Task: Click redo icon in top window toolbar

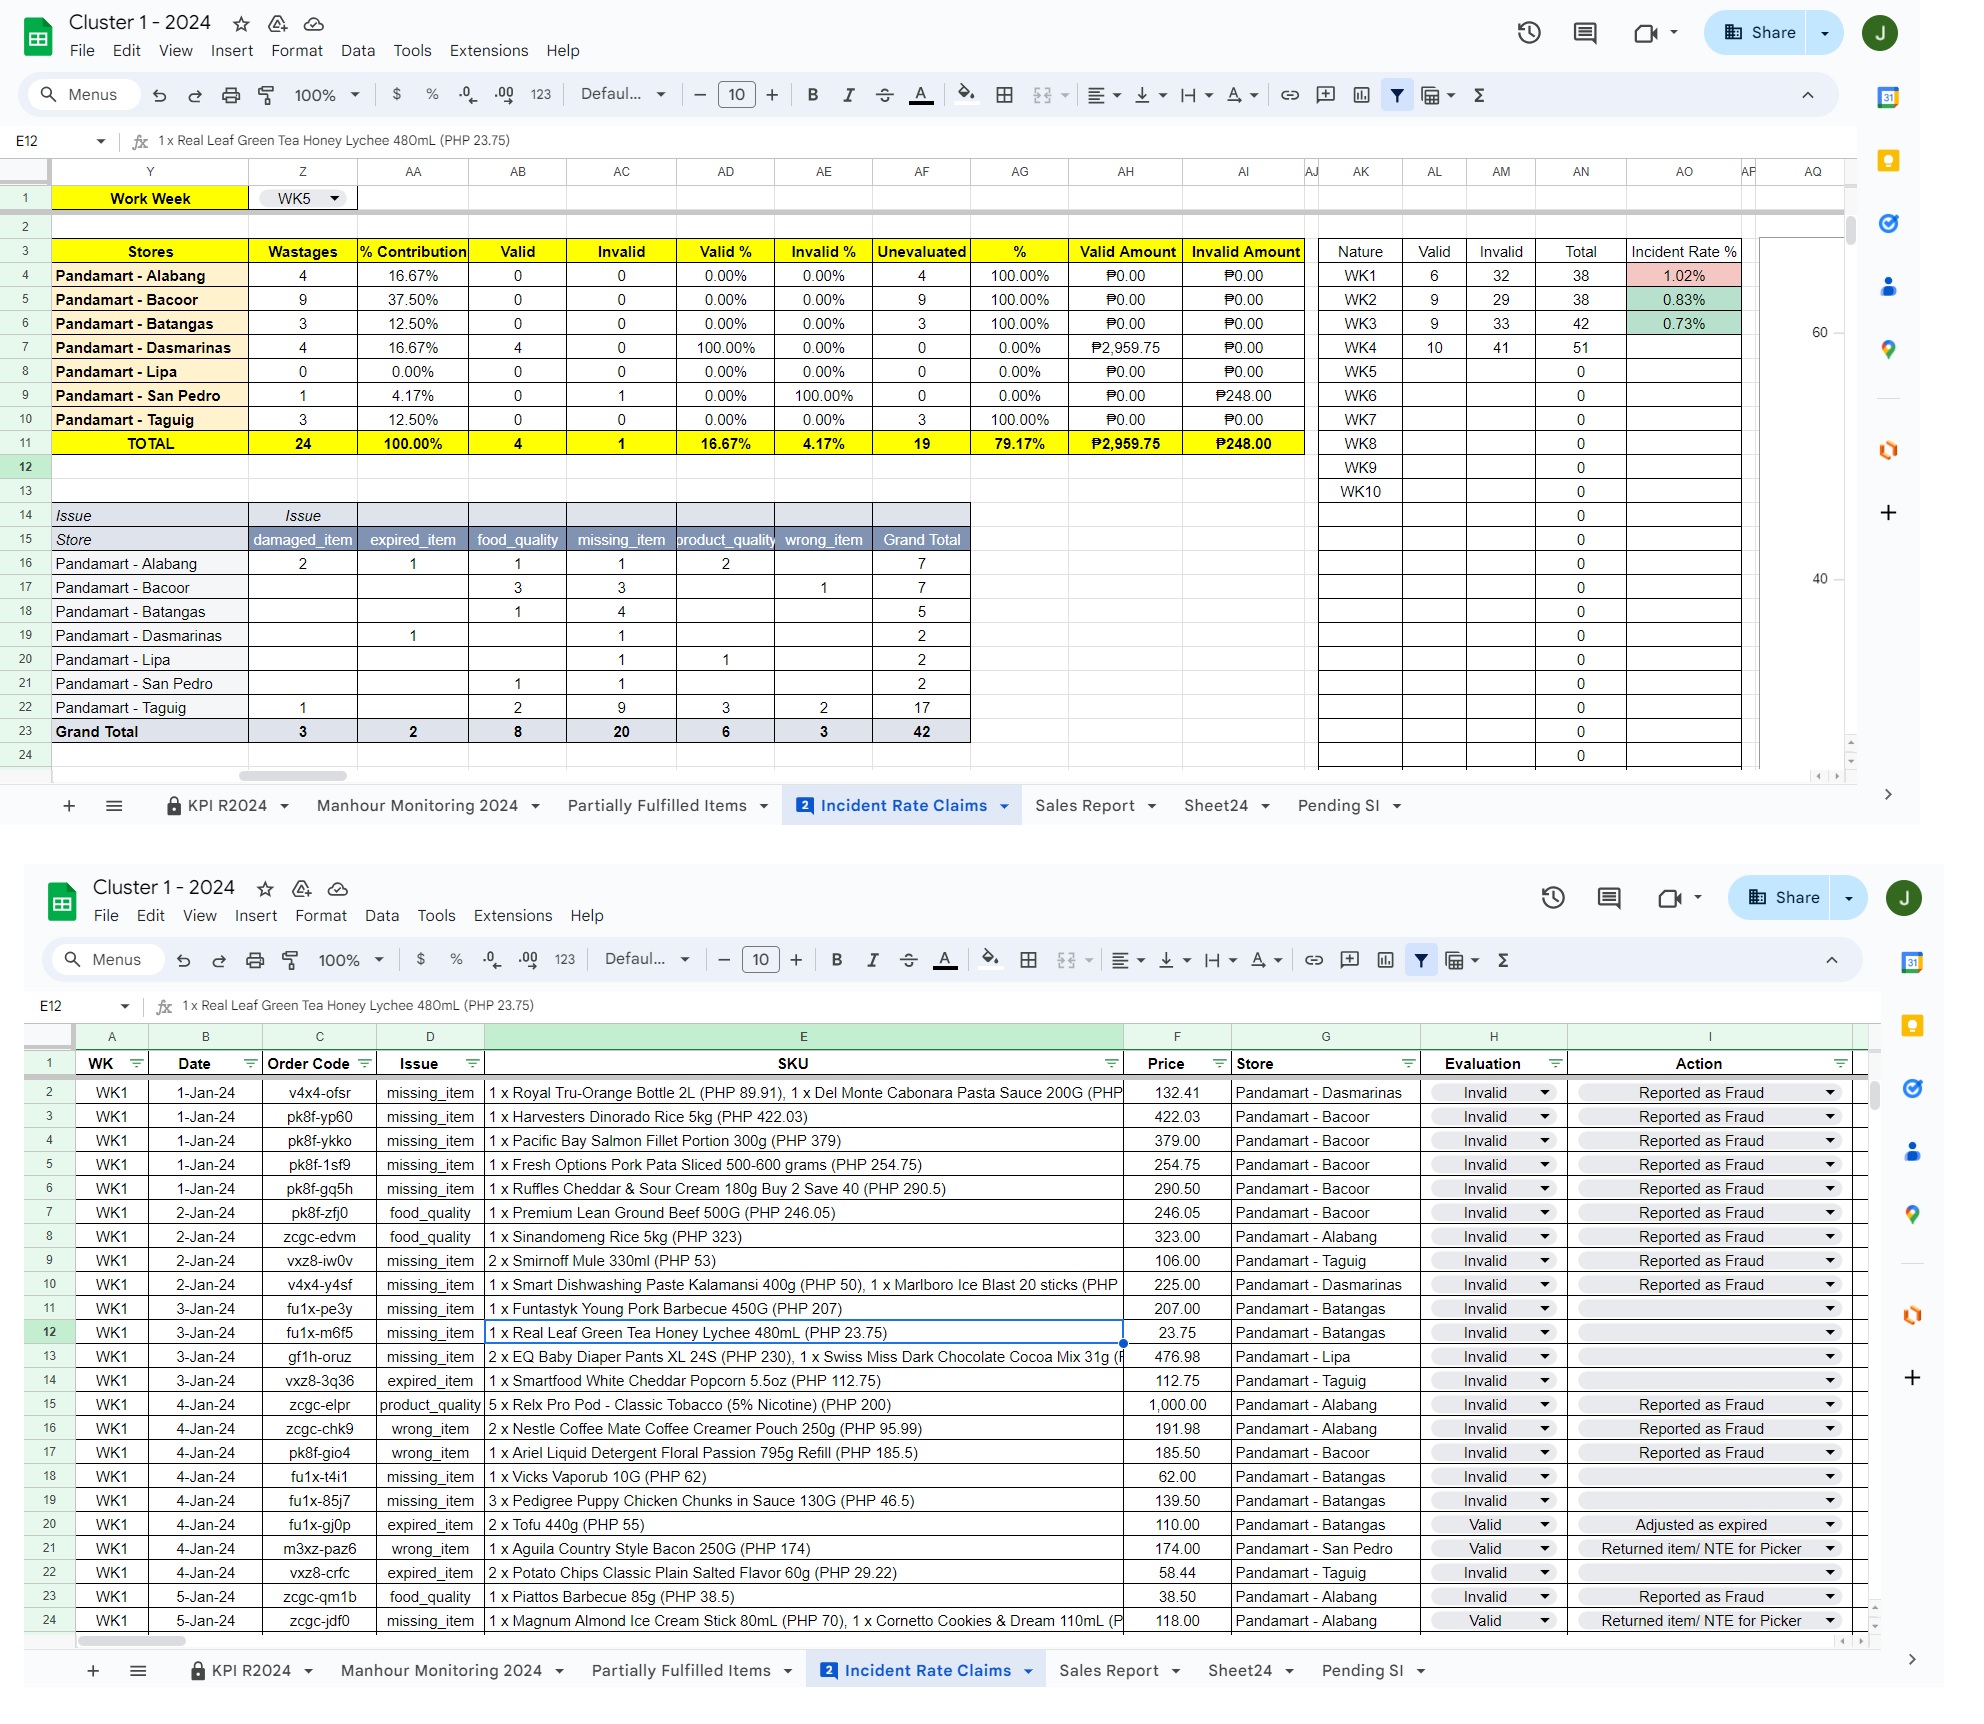Action: point(195,95)
